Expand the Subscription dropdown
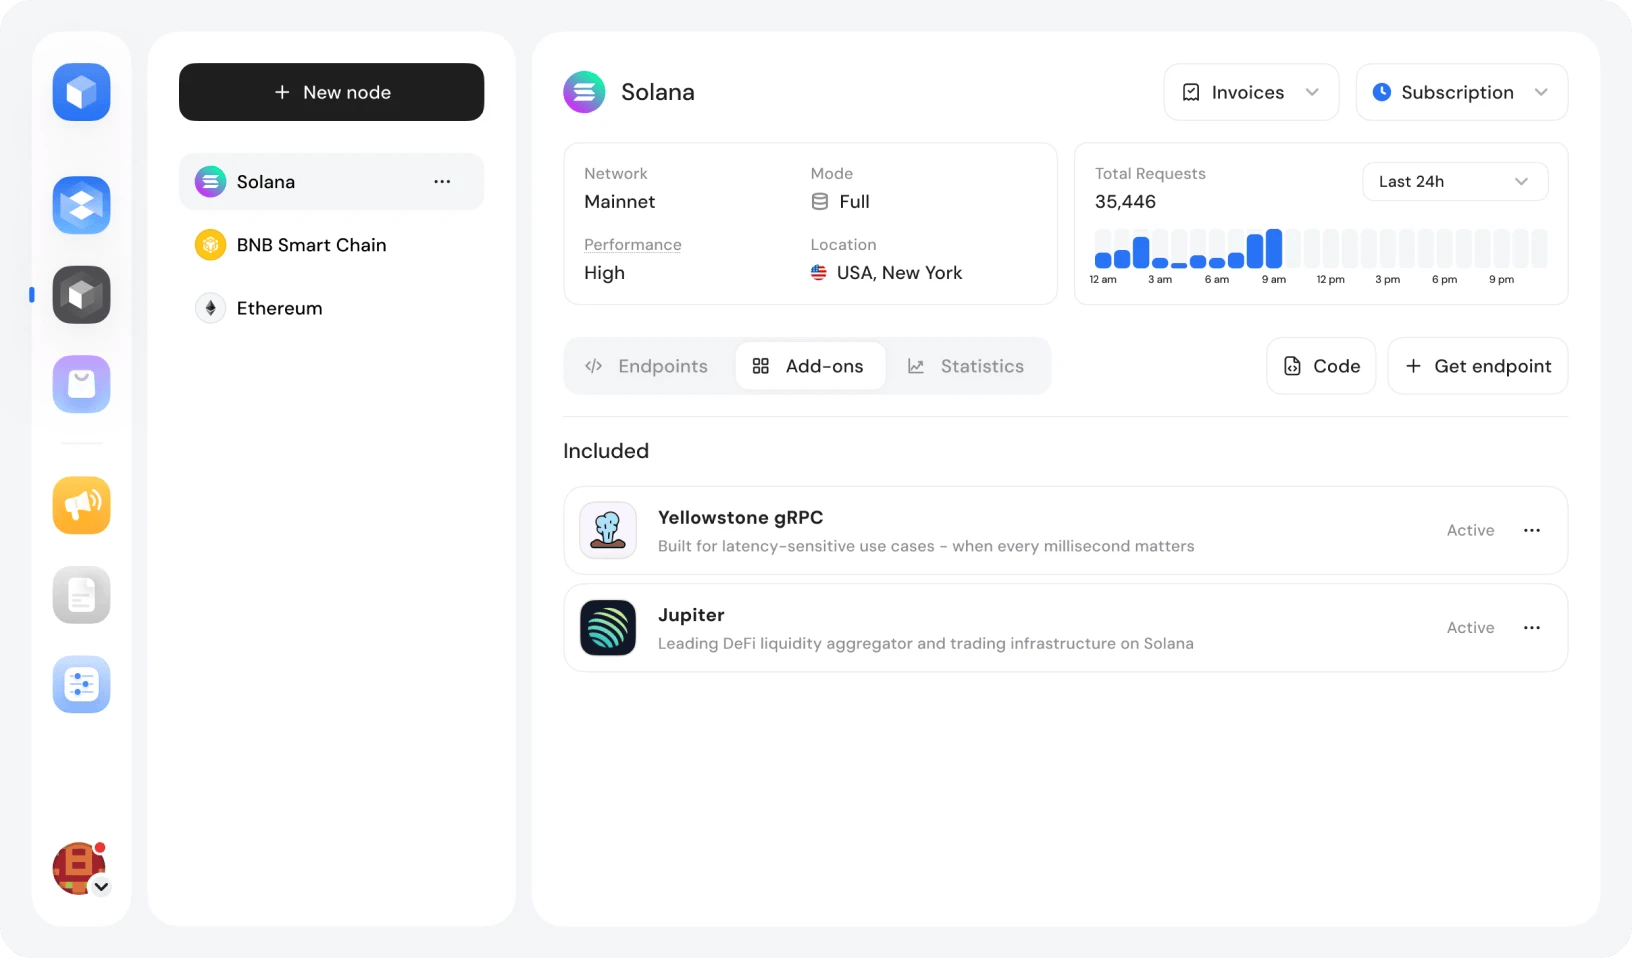 click(x=1460, y=91)
